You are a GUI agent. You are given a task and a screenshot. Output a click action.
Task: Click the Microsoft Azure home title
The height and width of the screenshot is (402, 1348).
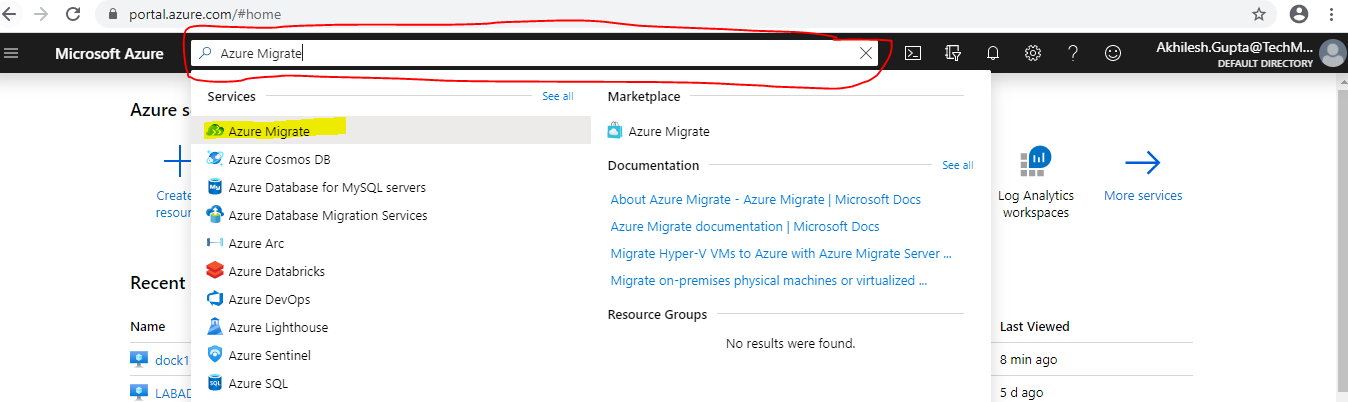[x=109, y=53]
